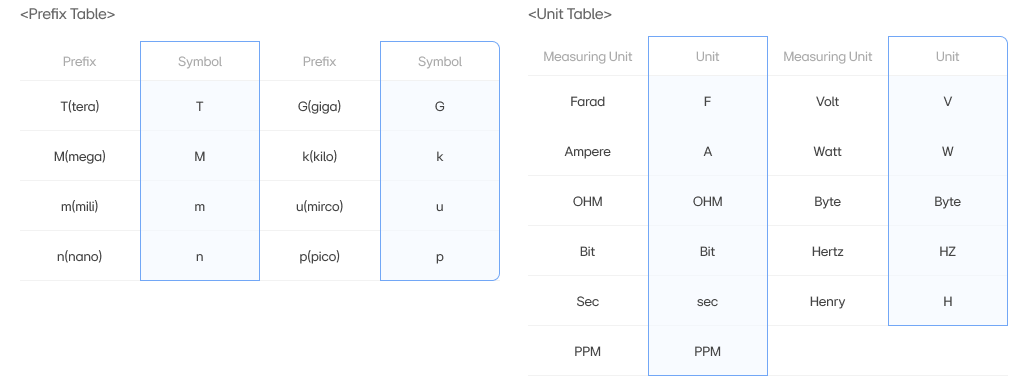Select the G(giga) prefix cell
The width and height of the screenshot is (1028, 376).
(x=319, y=106)
